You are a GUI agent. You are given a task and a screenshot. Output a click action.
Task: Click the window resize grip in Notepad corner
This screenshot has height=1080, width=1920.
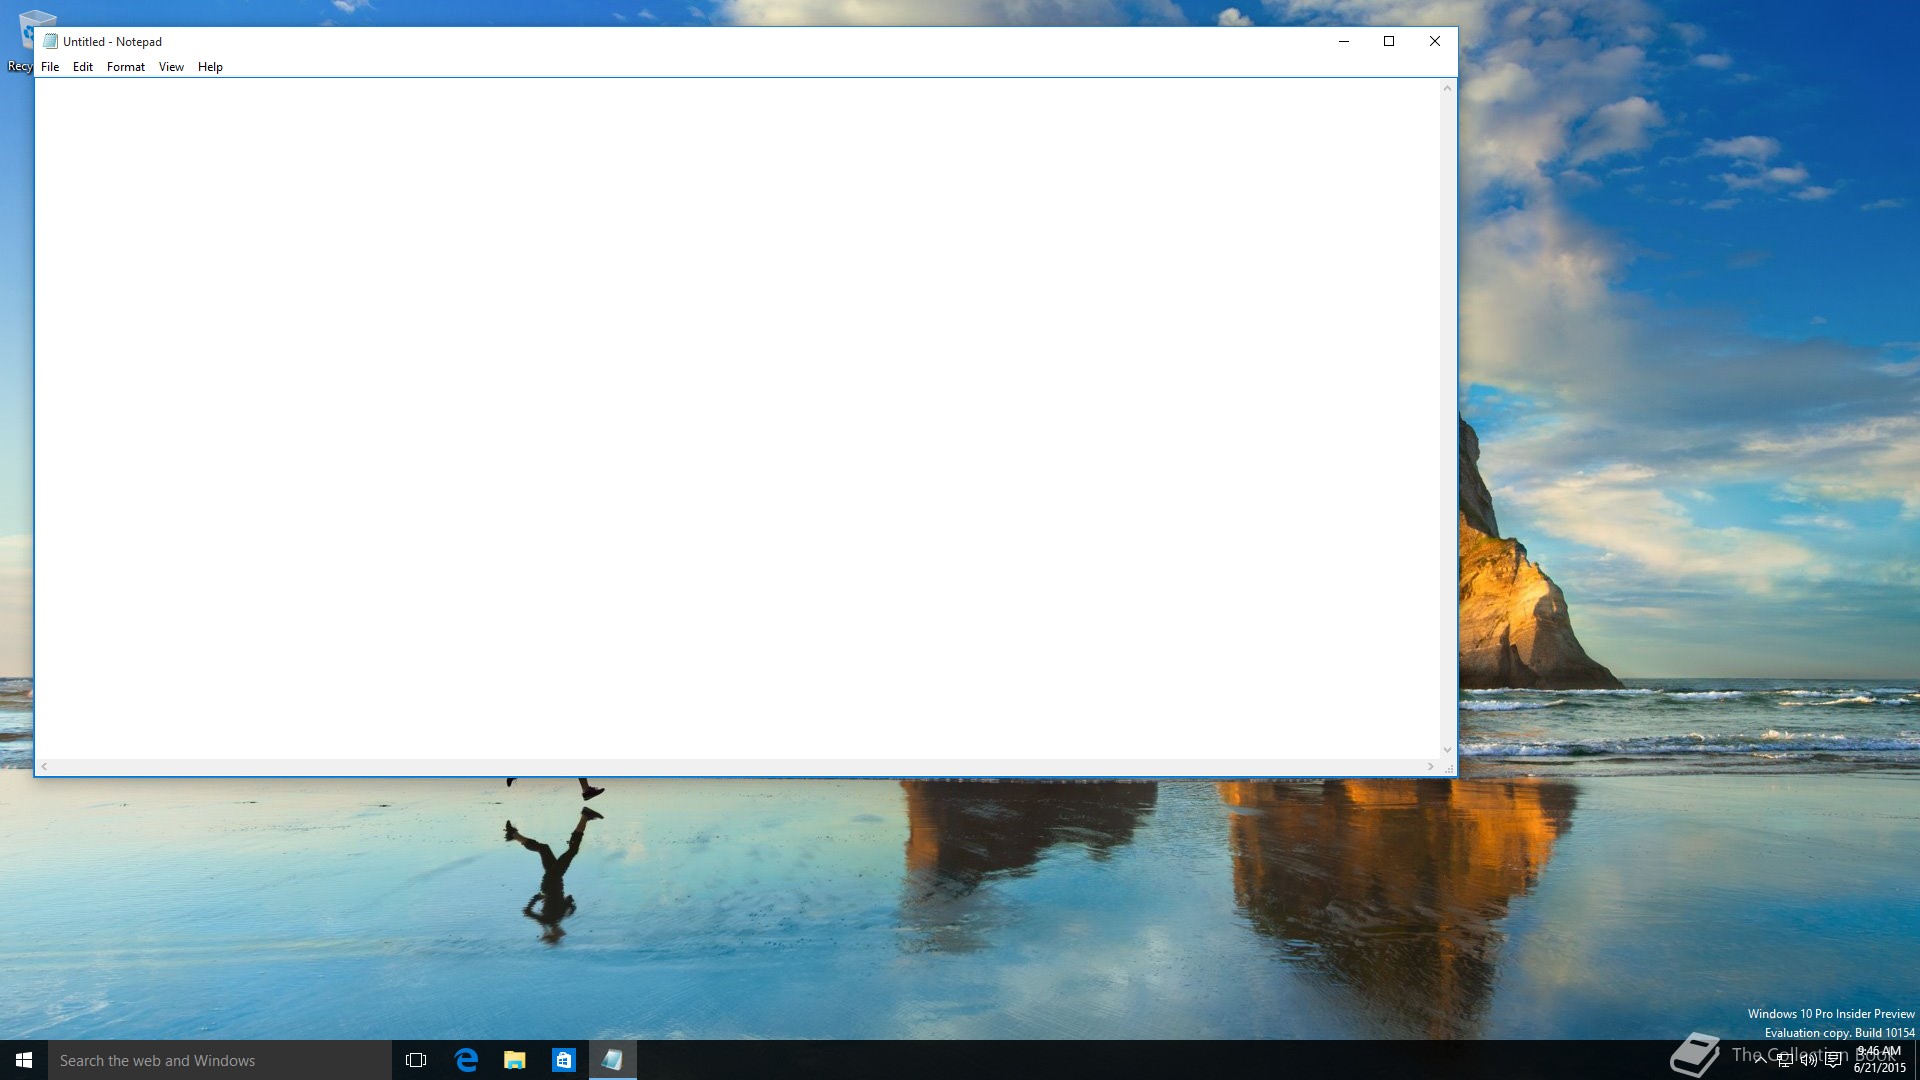1448,768
